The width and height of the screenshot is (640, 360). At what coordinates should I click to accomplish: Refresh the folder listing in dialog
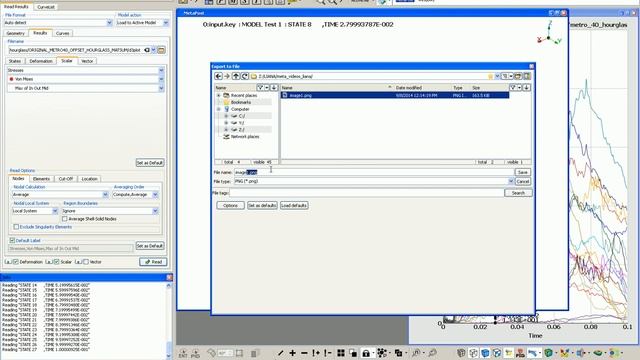click(245, 76)
